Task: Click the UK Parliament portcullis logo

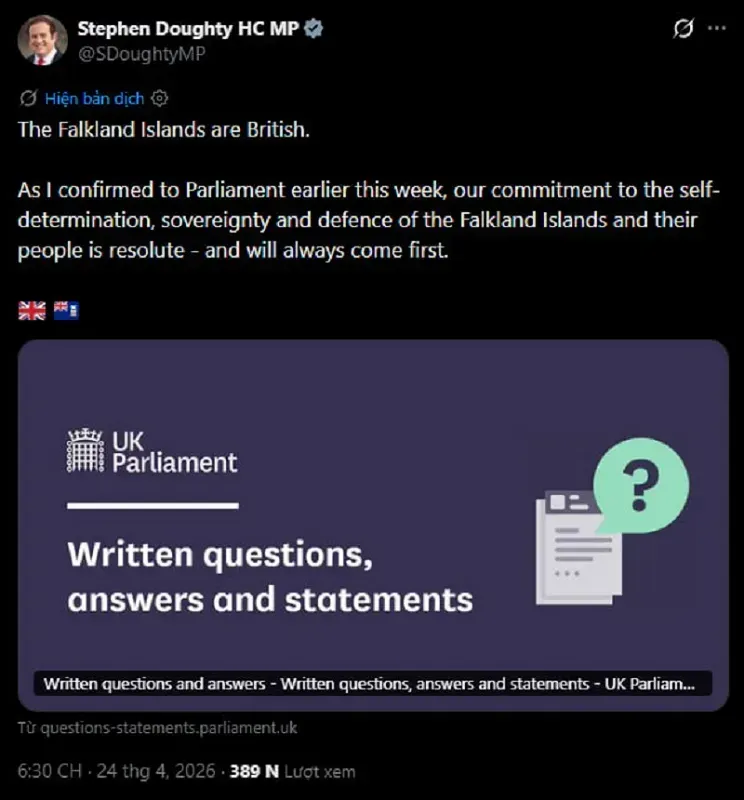Action: click(x=85, y=451)
